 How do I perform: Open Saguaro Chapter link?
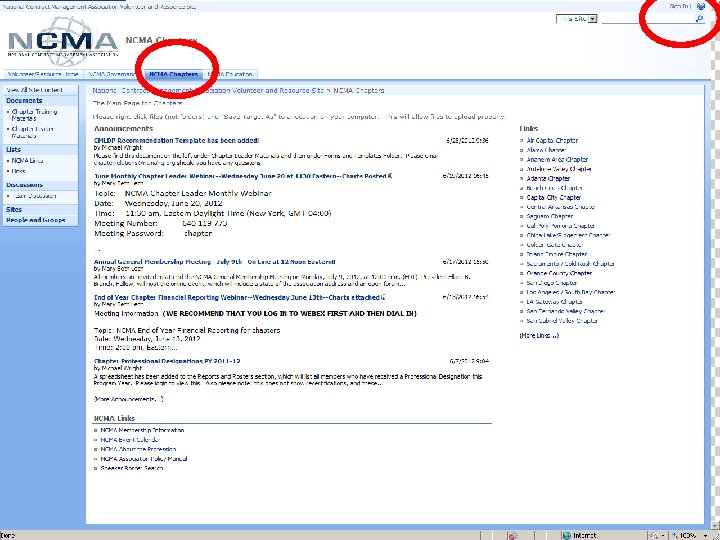pyautogui.click(x=550, y=216)
